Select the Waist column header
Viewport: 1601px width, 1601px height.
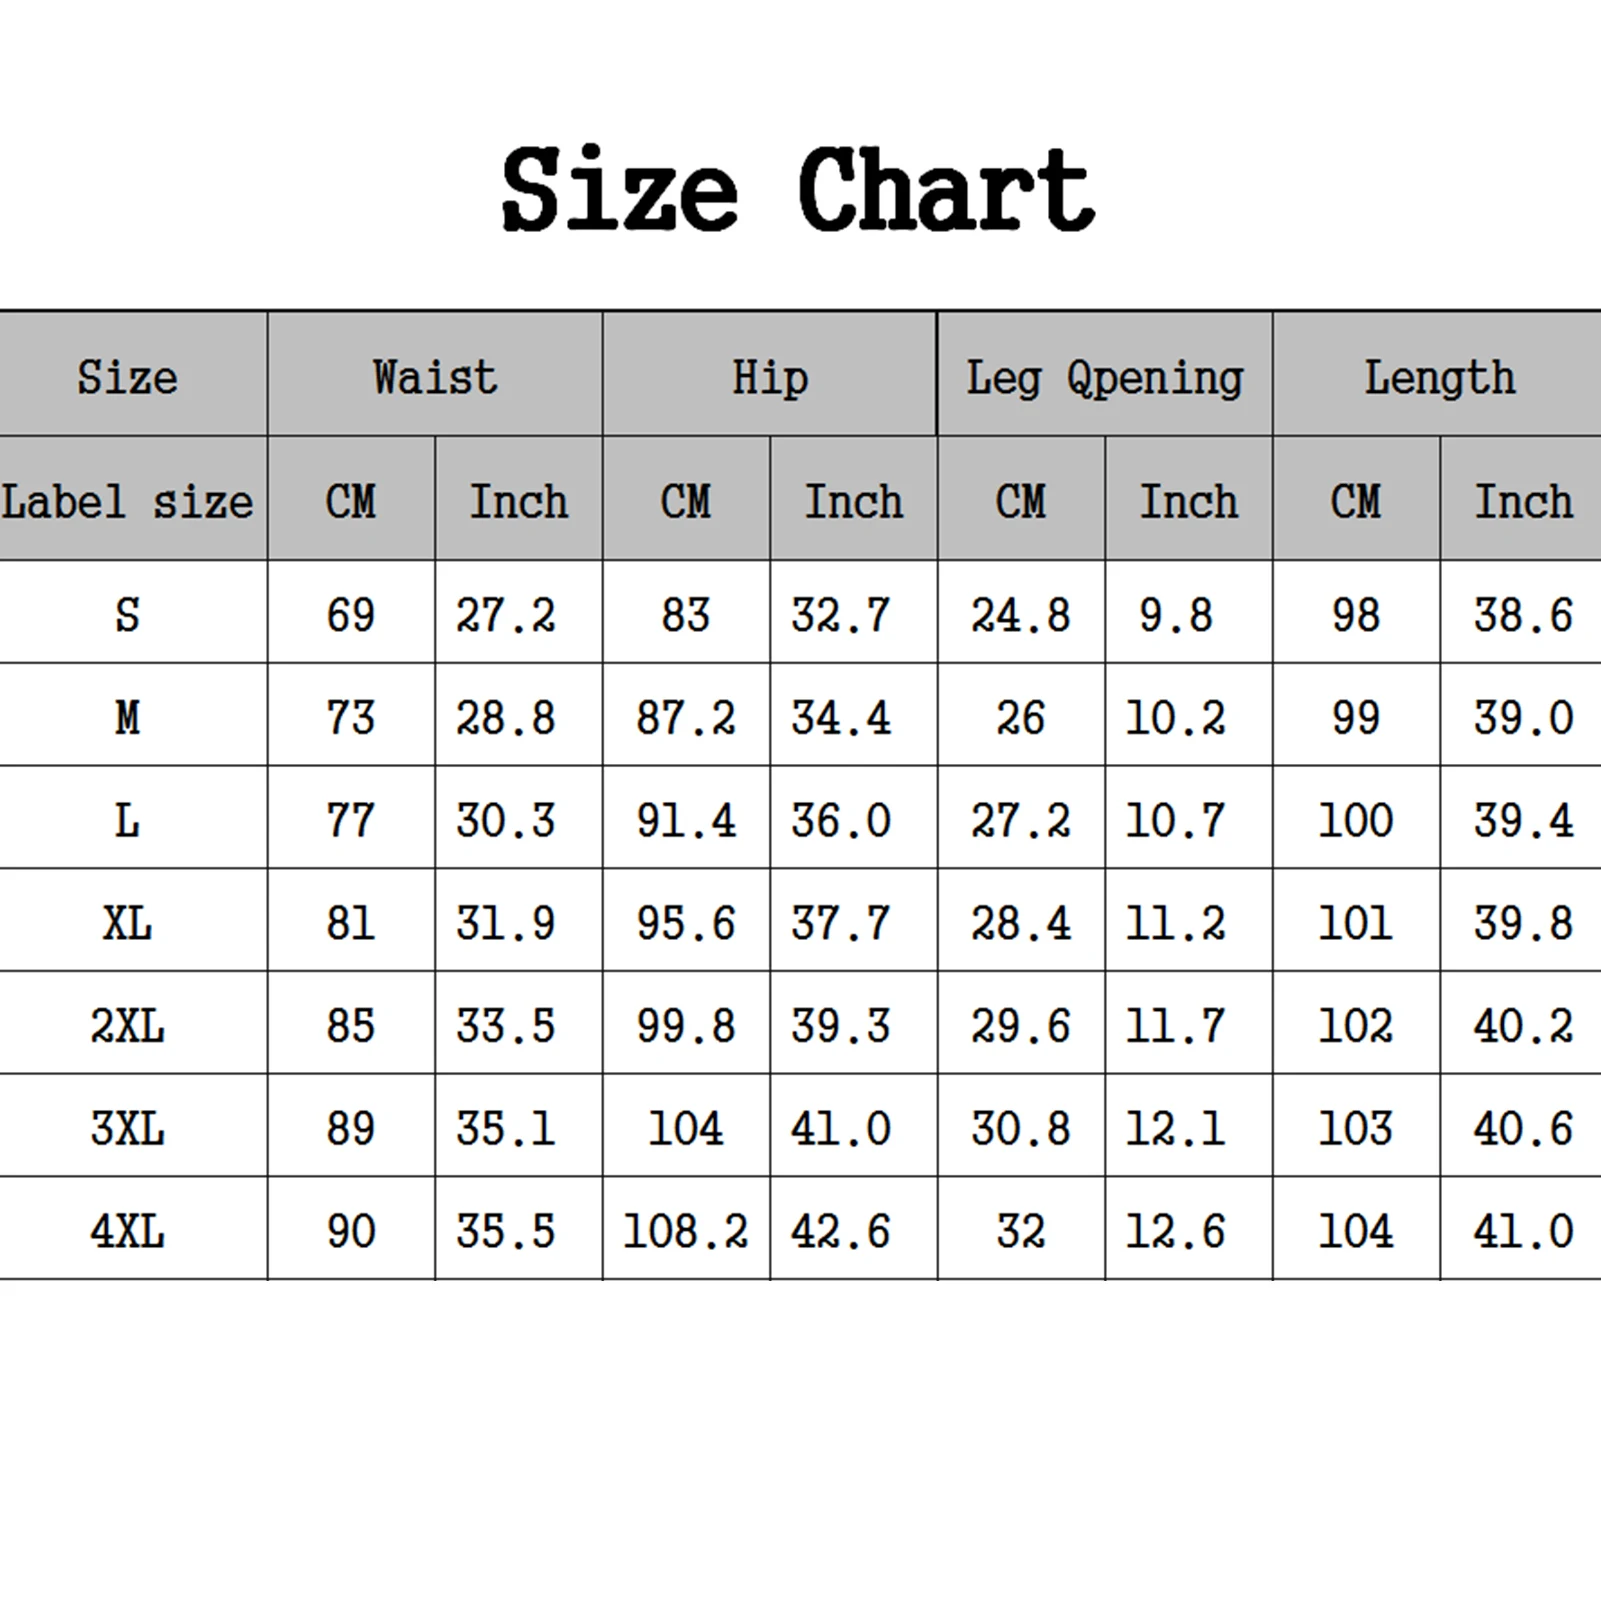[x=435, y=377]
